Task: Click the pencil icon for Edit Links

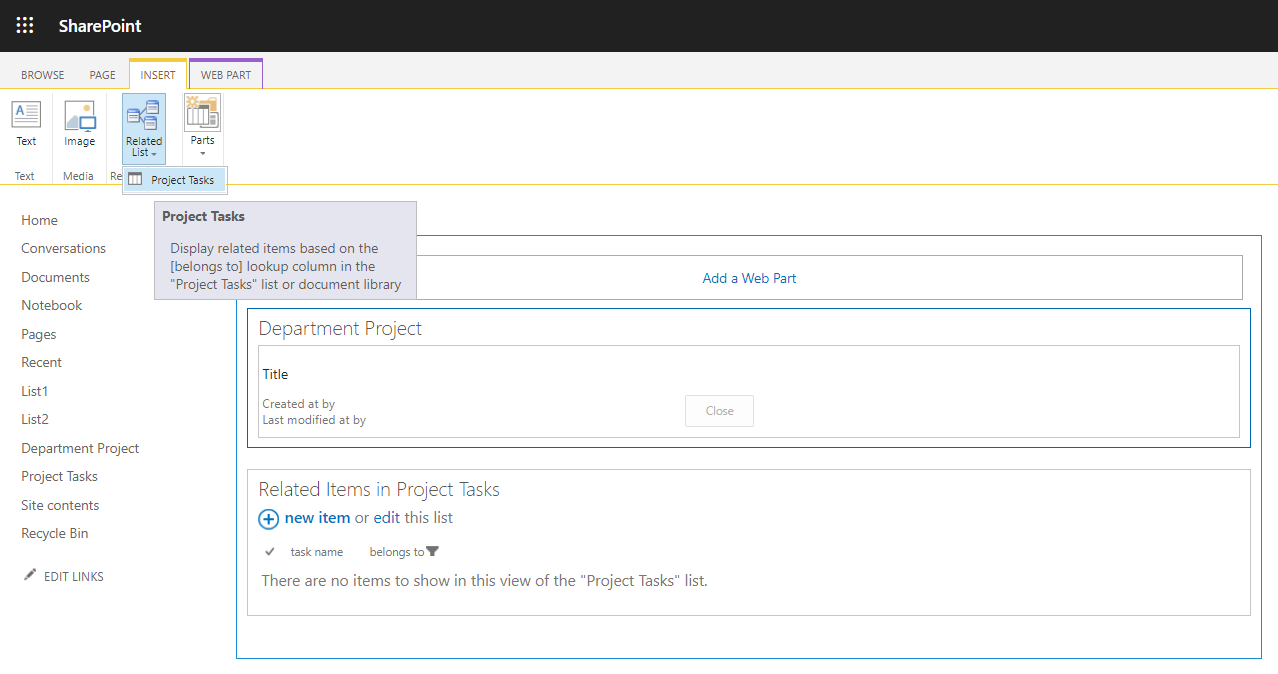Action: pos(30,575)
